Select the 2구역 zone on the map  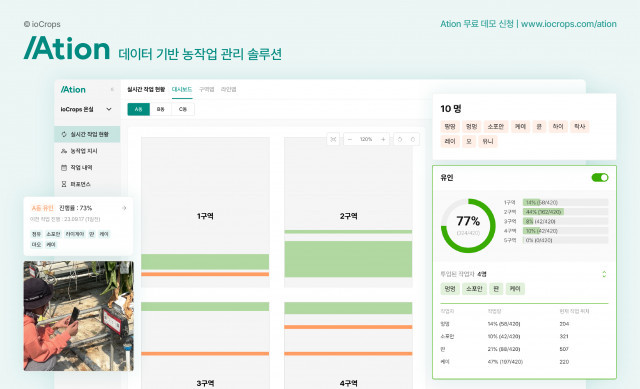348,212
